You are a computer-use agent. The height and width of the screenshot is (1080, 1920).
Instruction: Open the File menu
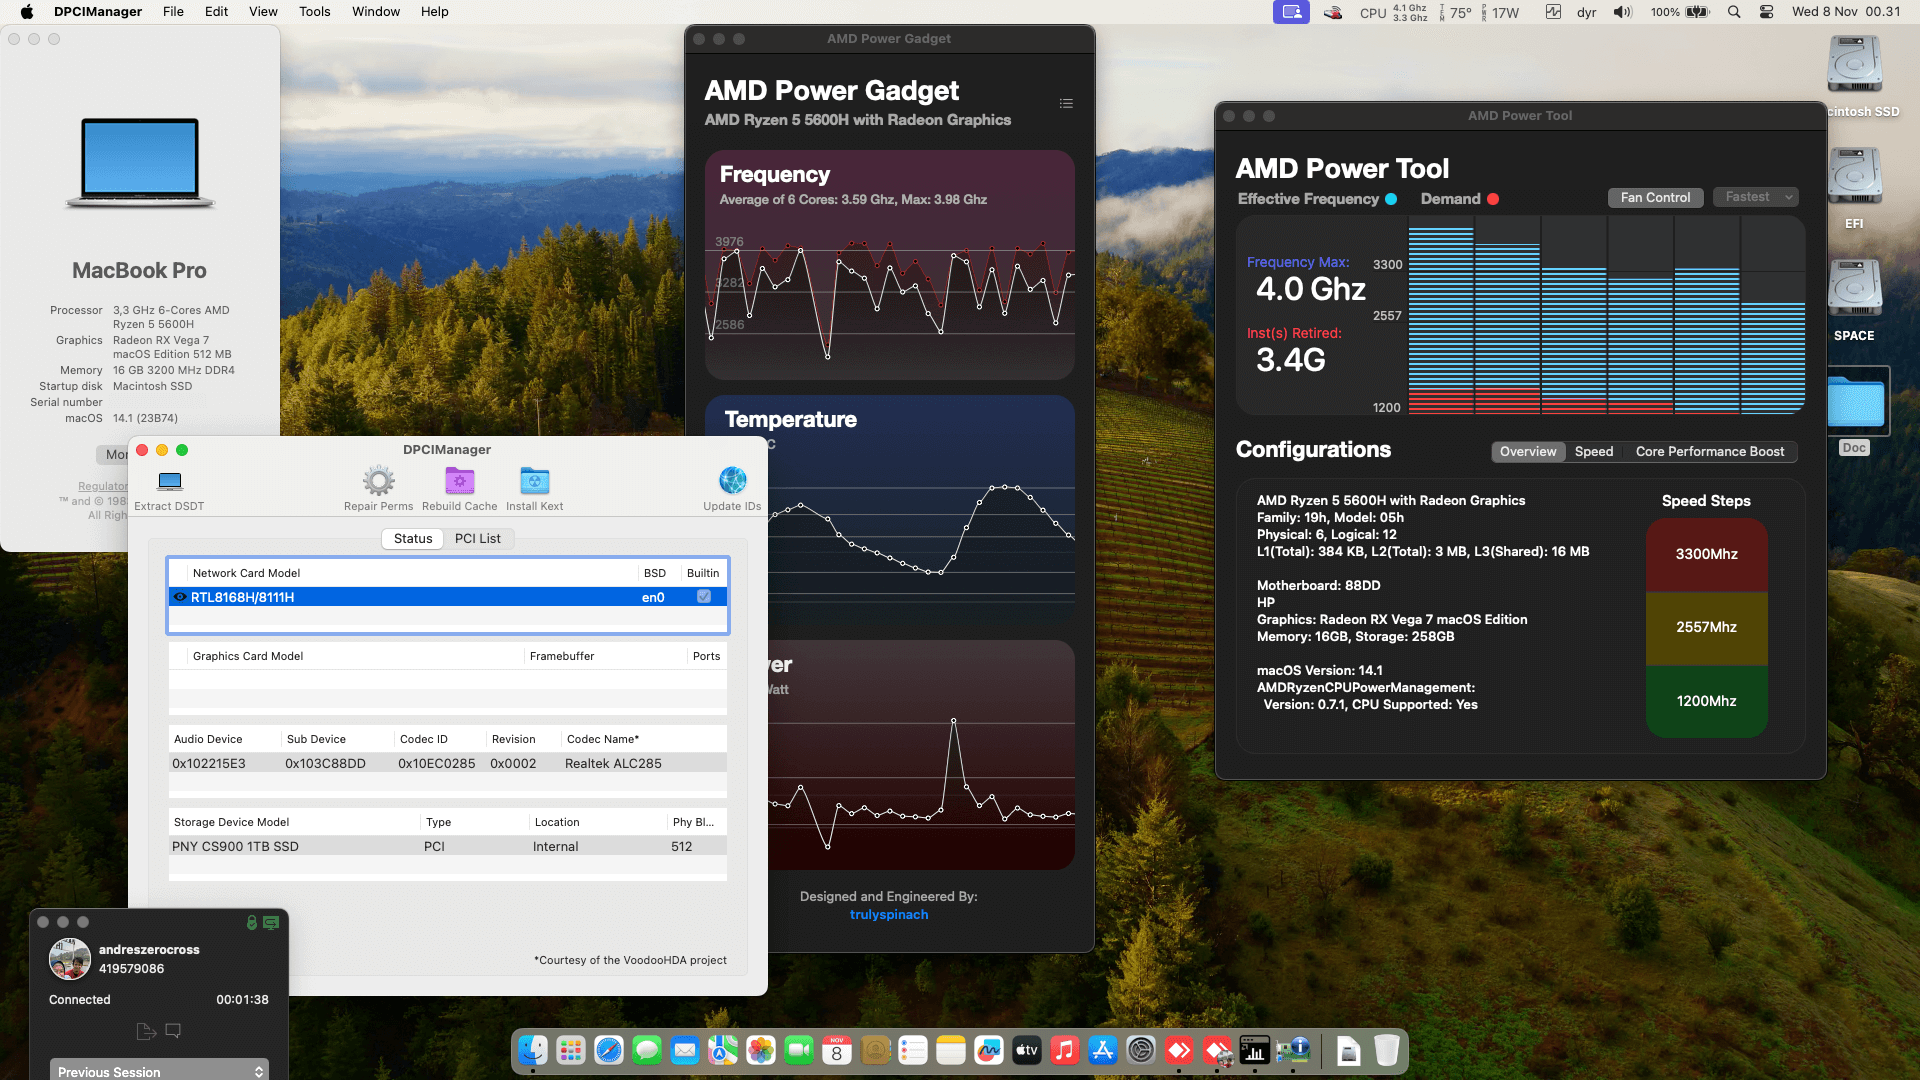[x=173, y=12]
